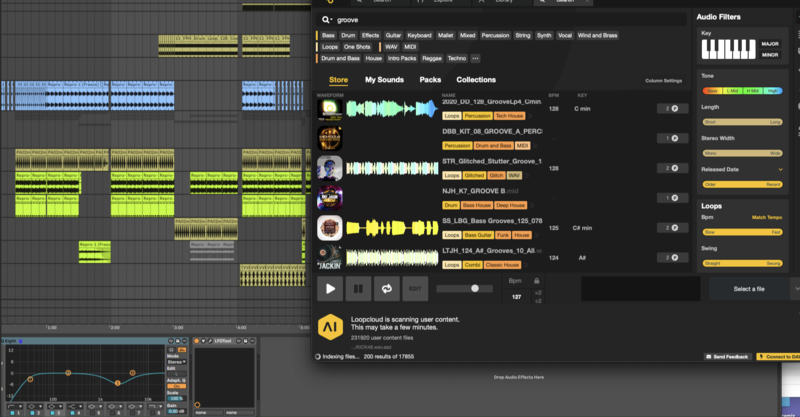Click the Classic House tag on the LTJH result
The image size is (800, 417).
tap(502, 265)
